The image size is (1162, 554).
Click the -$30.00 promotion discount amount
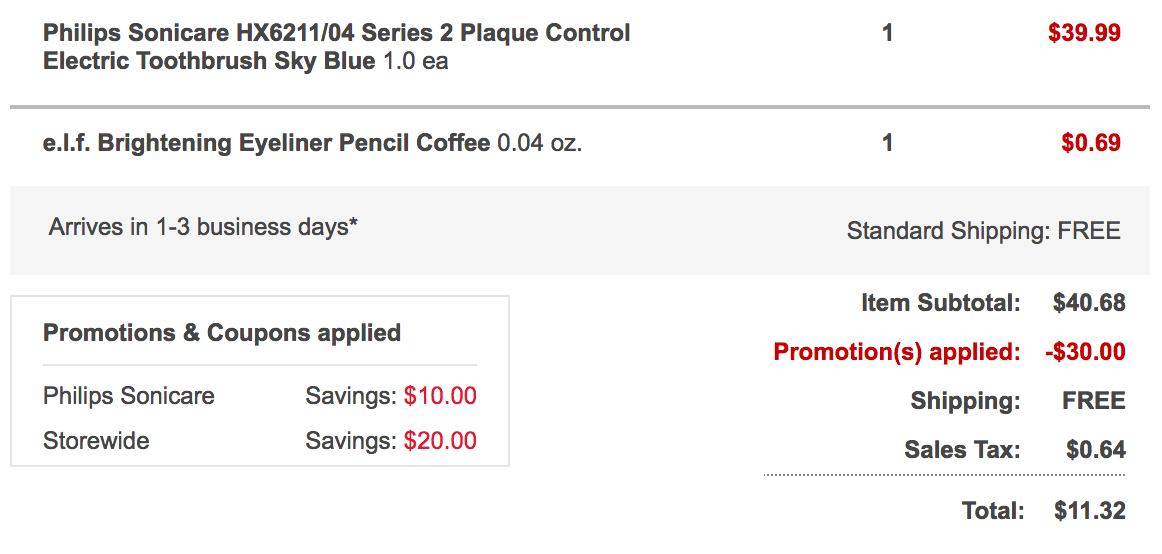coord(1084,352)
